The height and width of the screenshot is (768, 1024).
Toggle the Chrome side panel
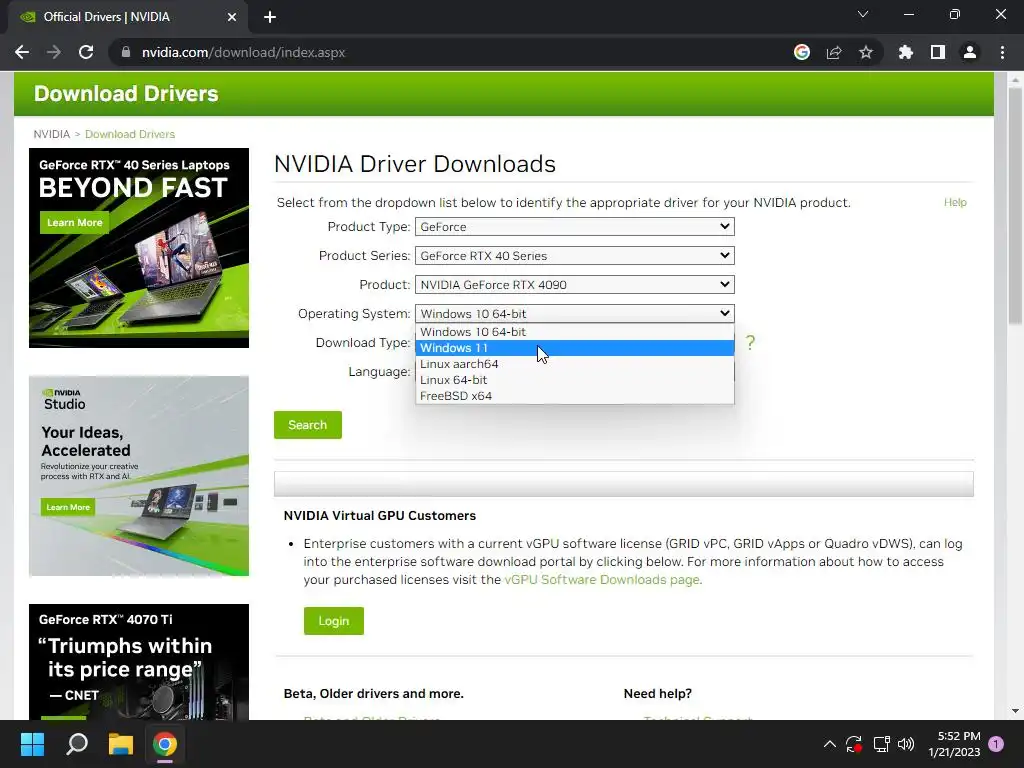(938, 52)
